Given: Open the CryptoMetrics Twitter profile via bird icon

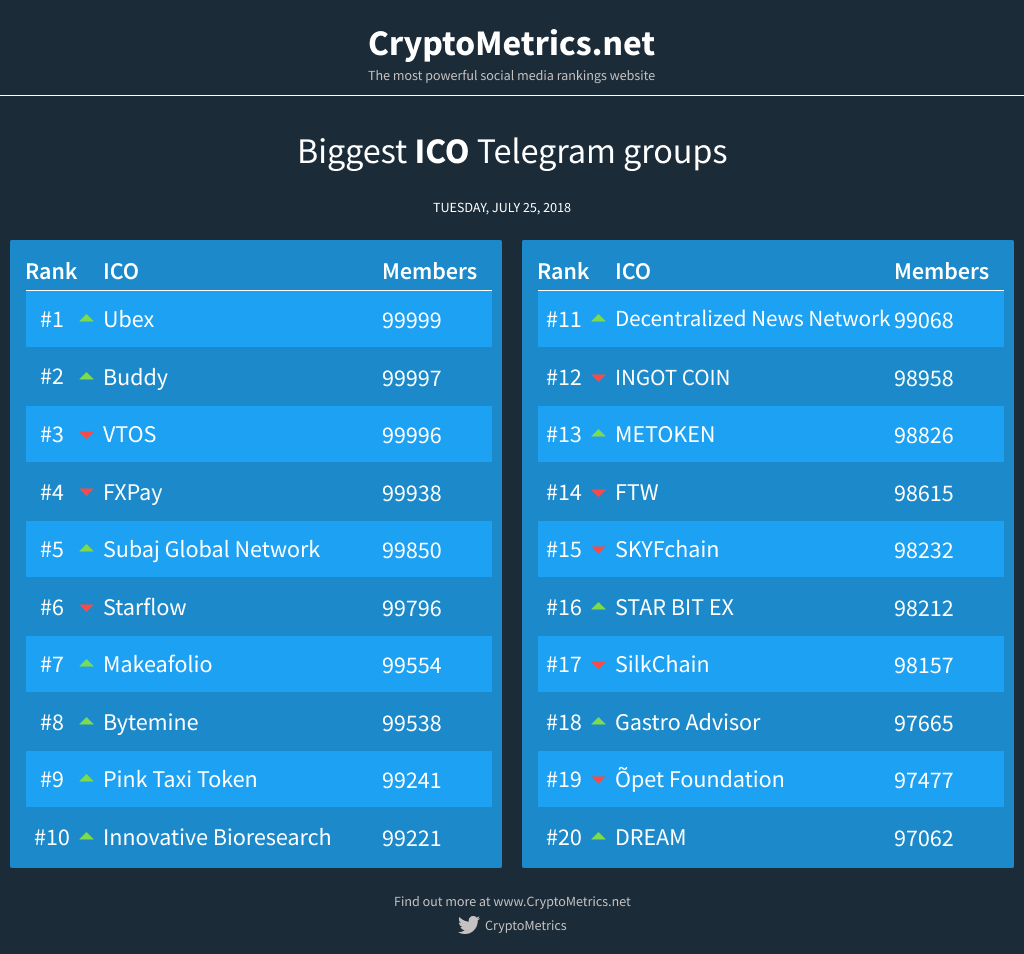Looking at the screenshot, I should pos(468,925).
